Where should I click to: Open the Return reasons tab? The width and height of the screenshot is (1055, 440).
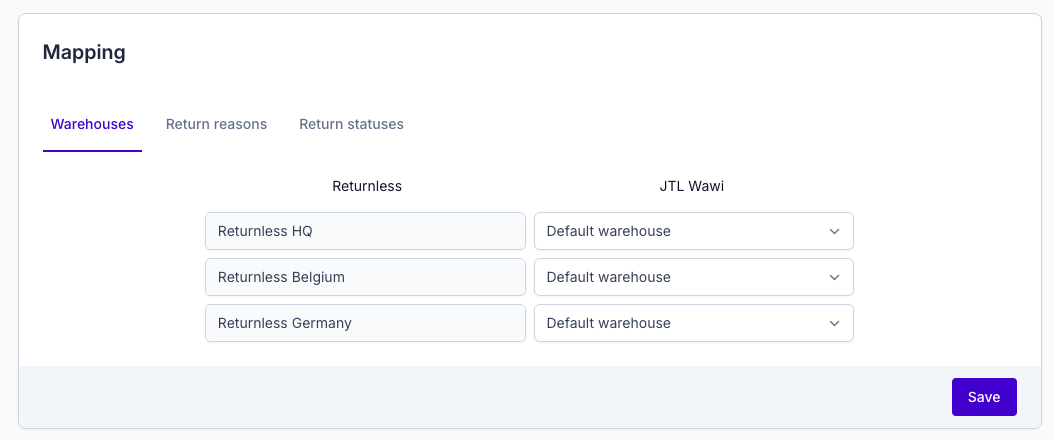(216, 124)
